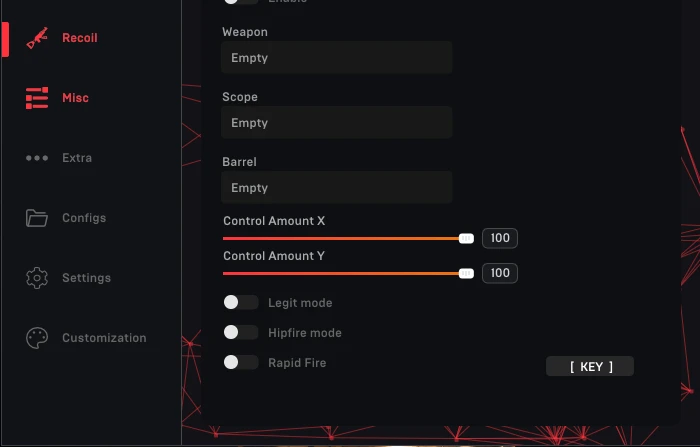
Task: Enable the Legit mode toggle
Action: (240, 302)
